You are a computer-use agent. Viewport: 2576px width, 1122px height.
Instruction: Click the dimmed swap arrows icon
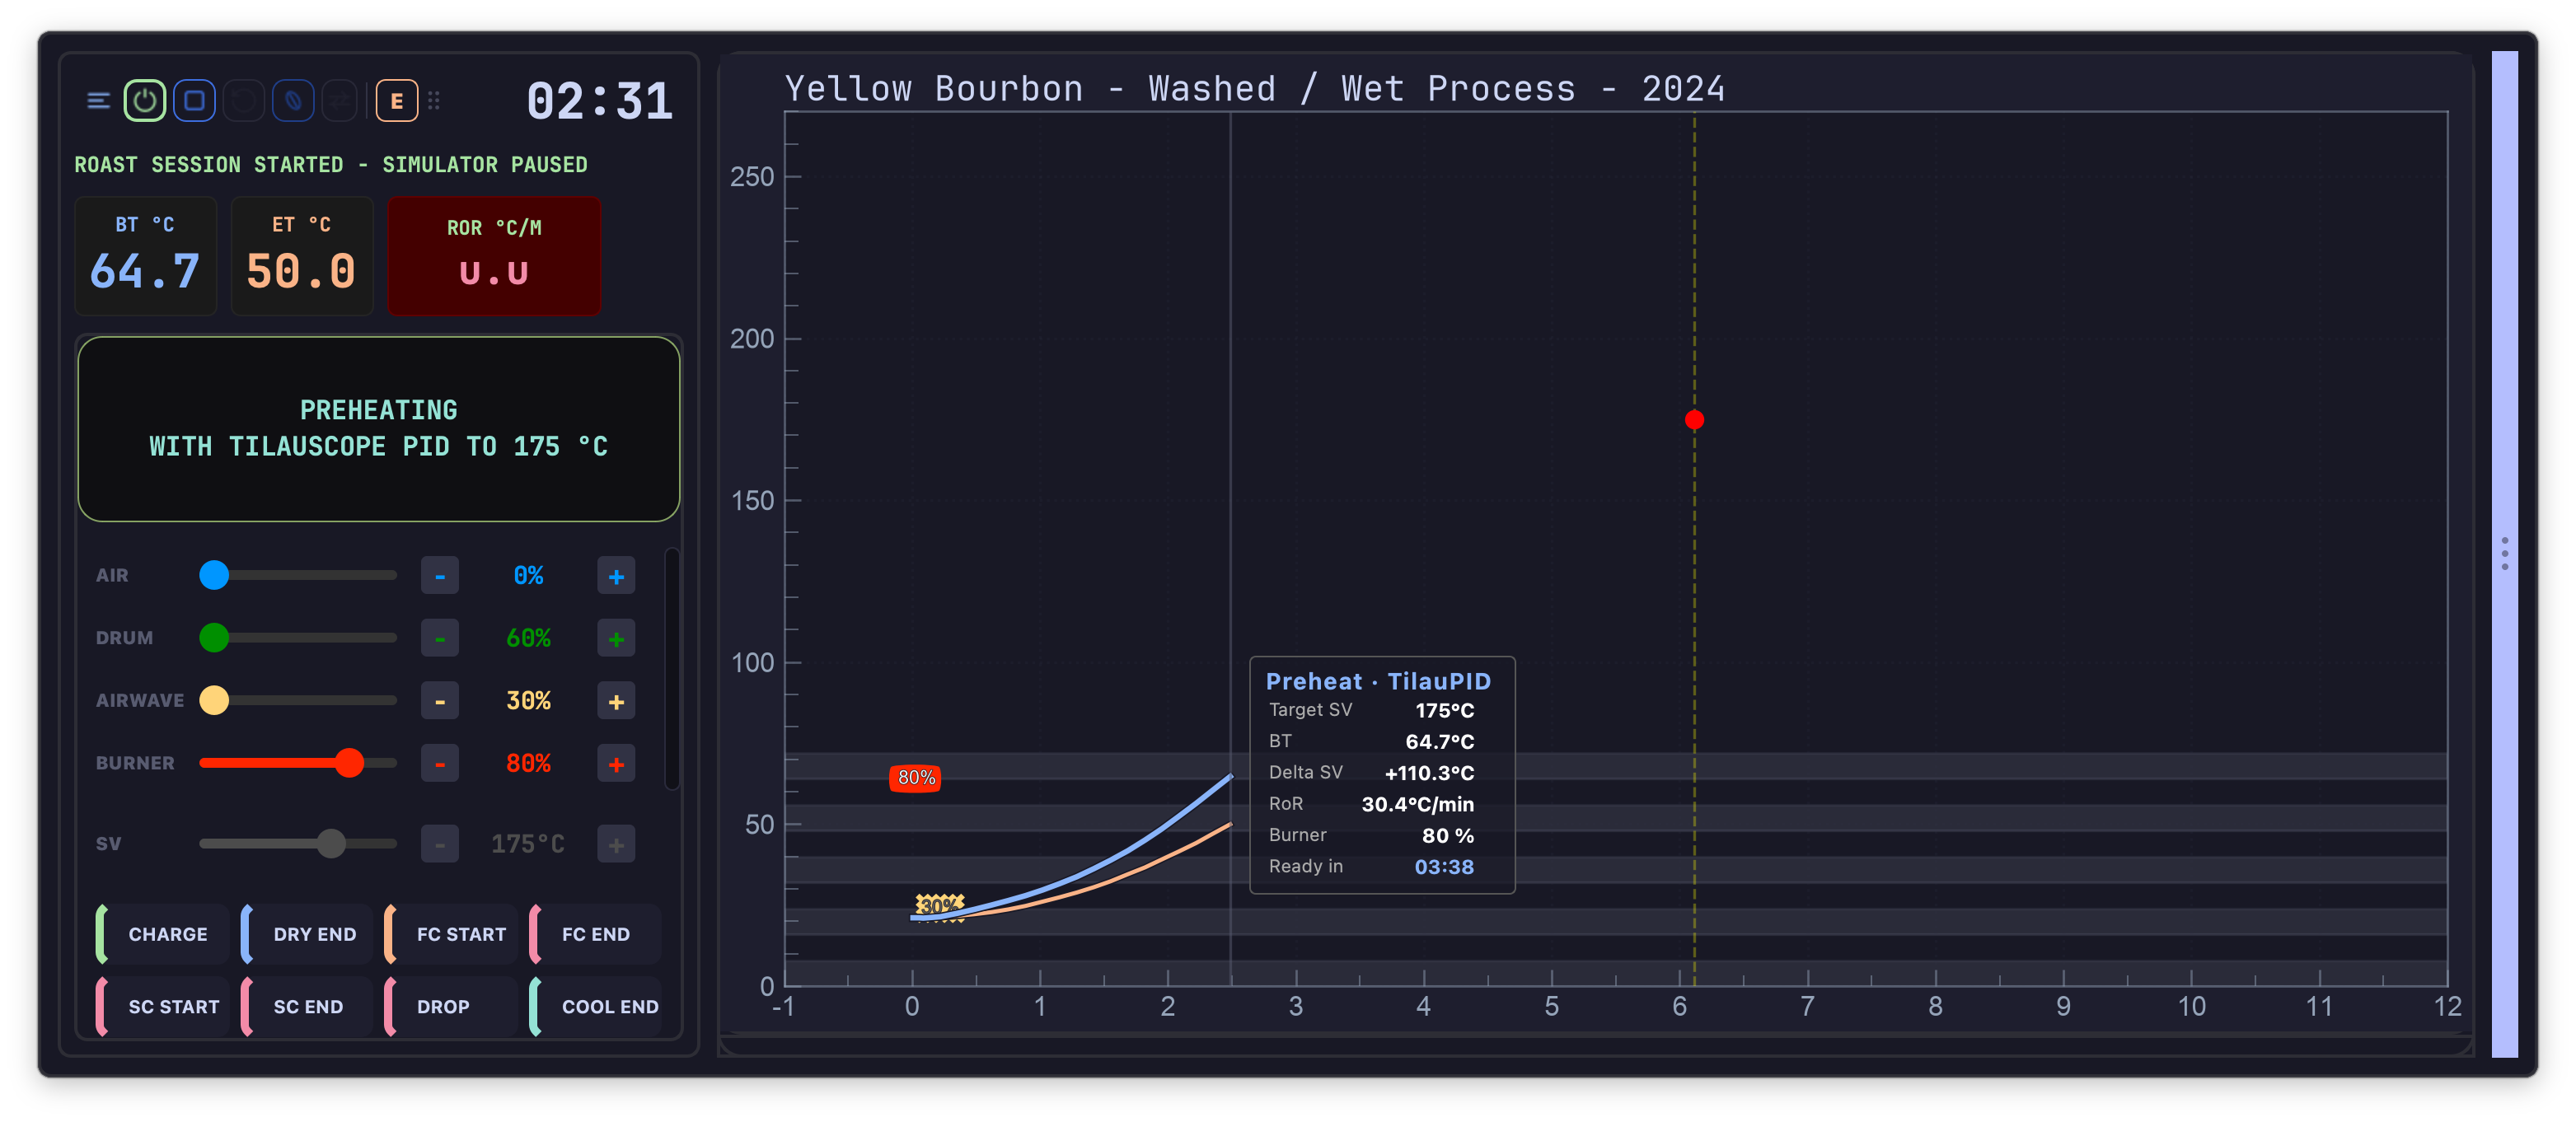point(341,101)
